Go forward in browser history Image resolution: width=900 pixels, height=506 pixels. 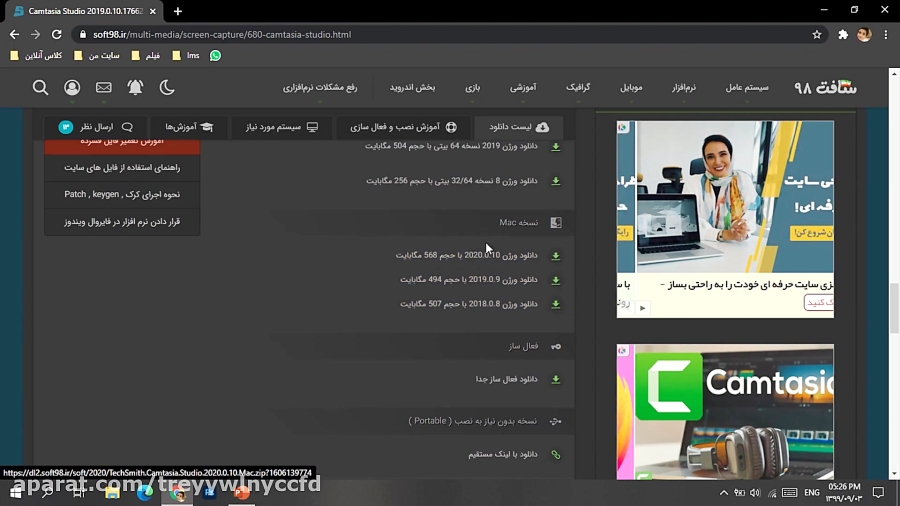point(36,34)
